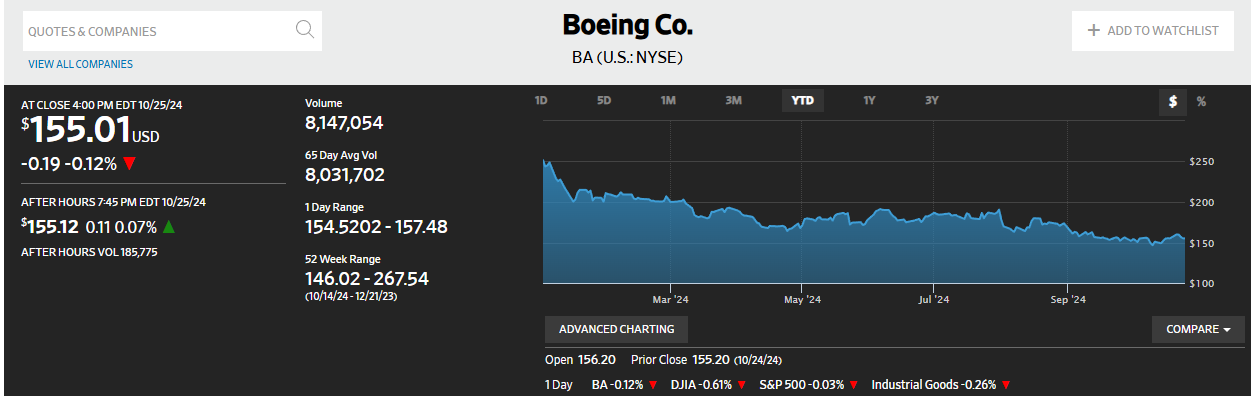Click the red down arrow beside -0.12%

[131, 163]
